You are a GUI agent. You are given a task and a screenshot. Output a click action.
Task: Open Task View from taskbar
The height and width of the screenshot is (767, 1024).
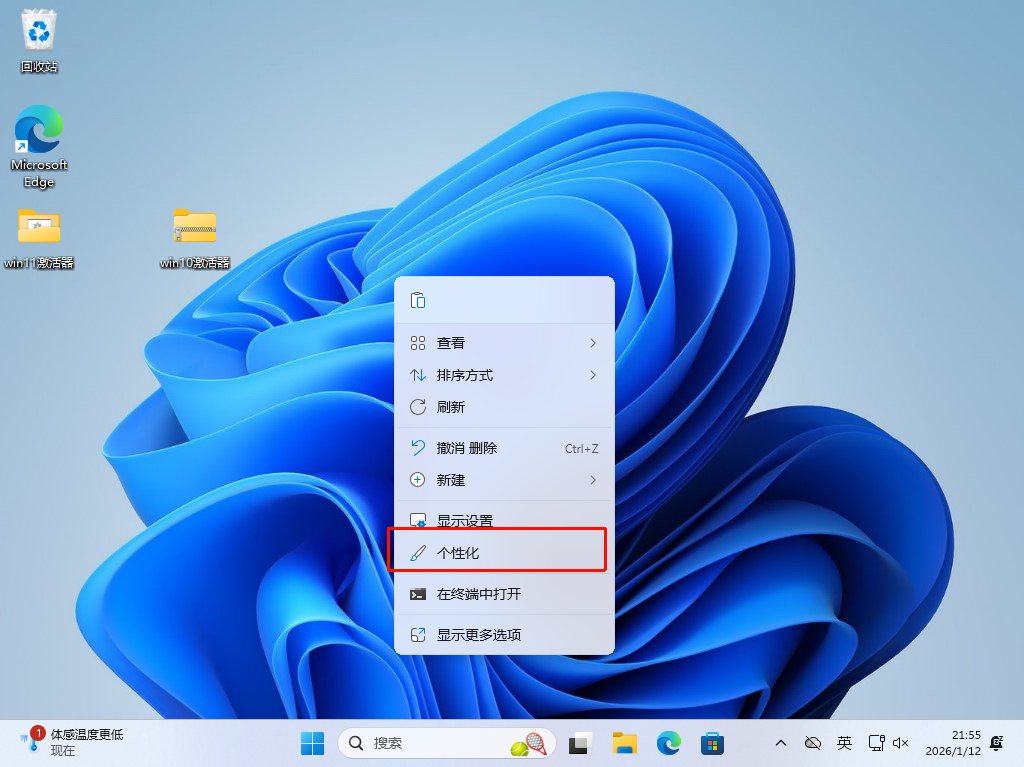pos(580,743)
